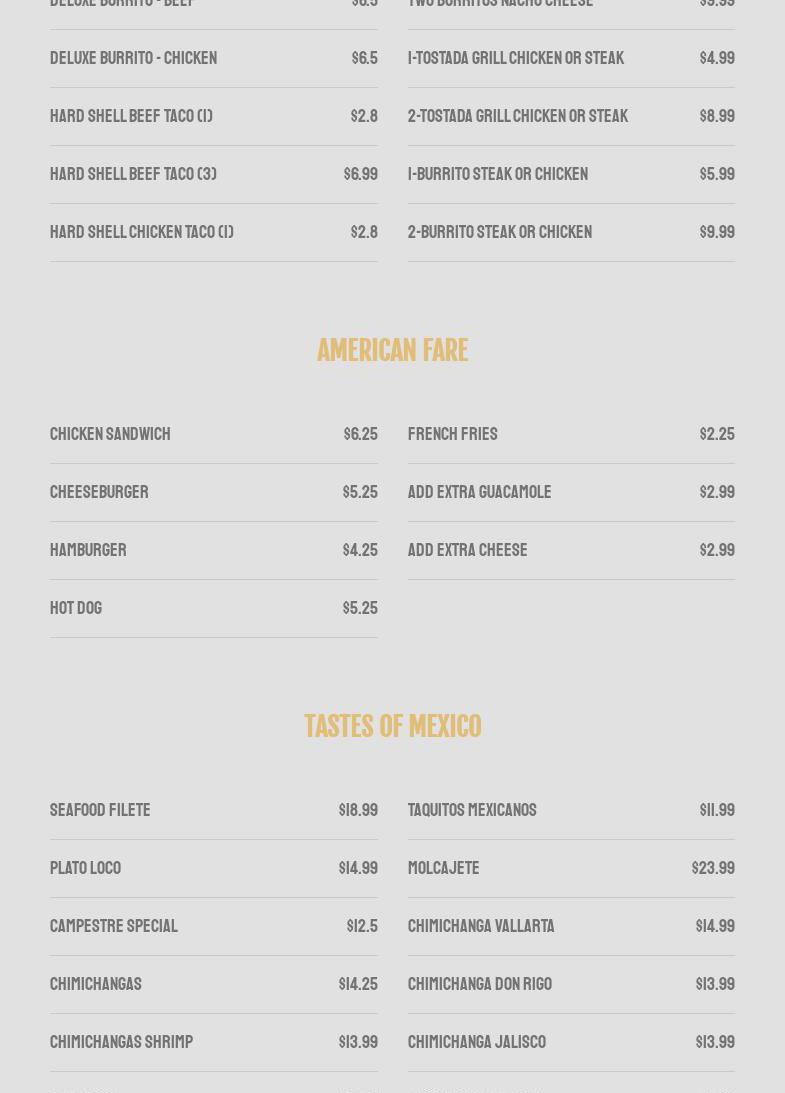Choose the Chimichanga Vallarta item
785x1093 pixels.
coord(481,926)
